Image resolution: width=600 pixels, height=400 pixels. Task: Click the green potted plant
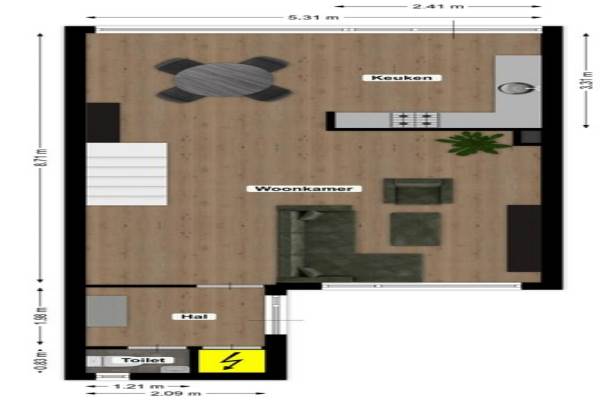pos(472,144)
